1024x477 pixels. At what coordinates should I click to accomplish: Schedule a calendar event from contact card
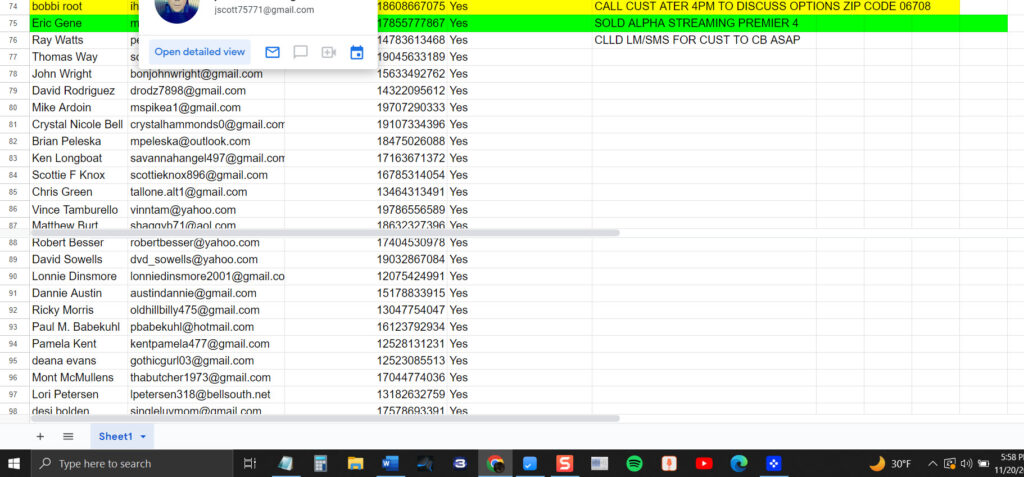[356, 52]
